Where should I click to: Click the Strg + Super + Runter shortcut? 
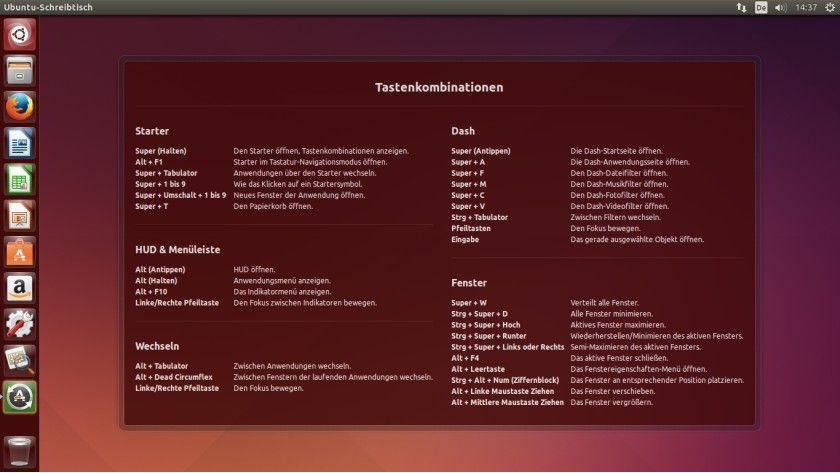(x=489, y=336)
